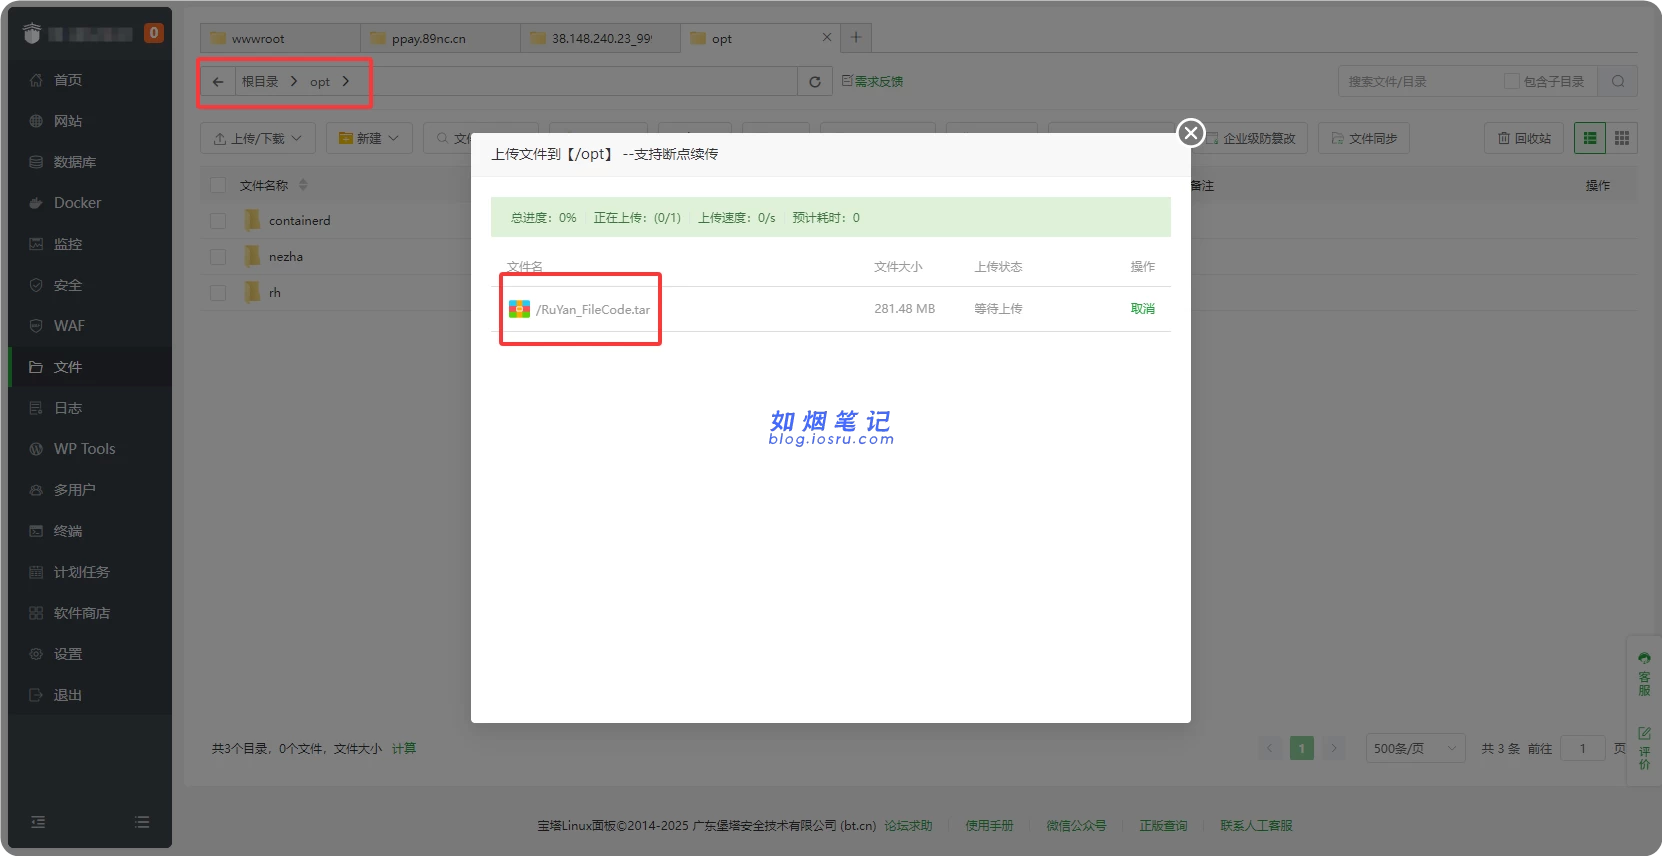Click the search magnifier button

(x=1618, y=82)
